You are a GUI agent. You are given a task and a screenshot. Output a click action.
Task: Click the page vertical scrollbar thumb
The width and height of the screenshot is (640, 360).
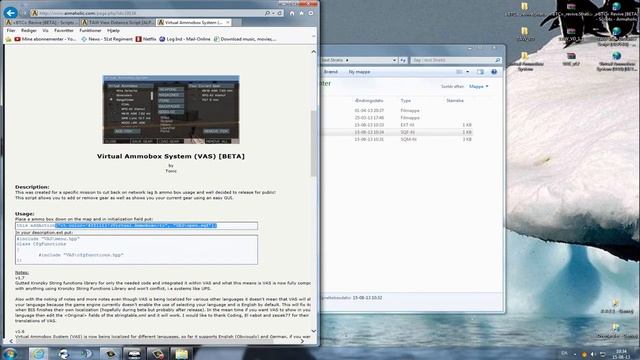pyautogui.click(x=313, y=143)
